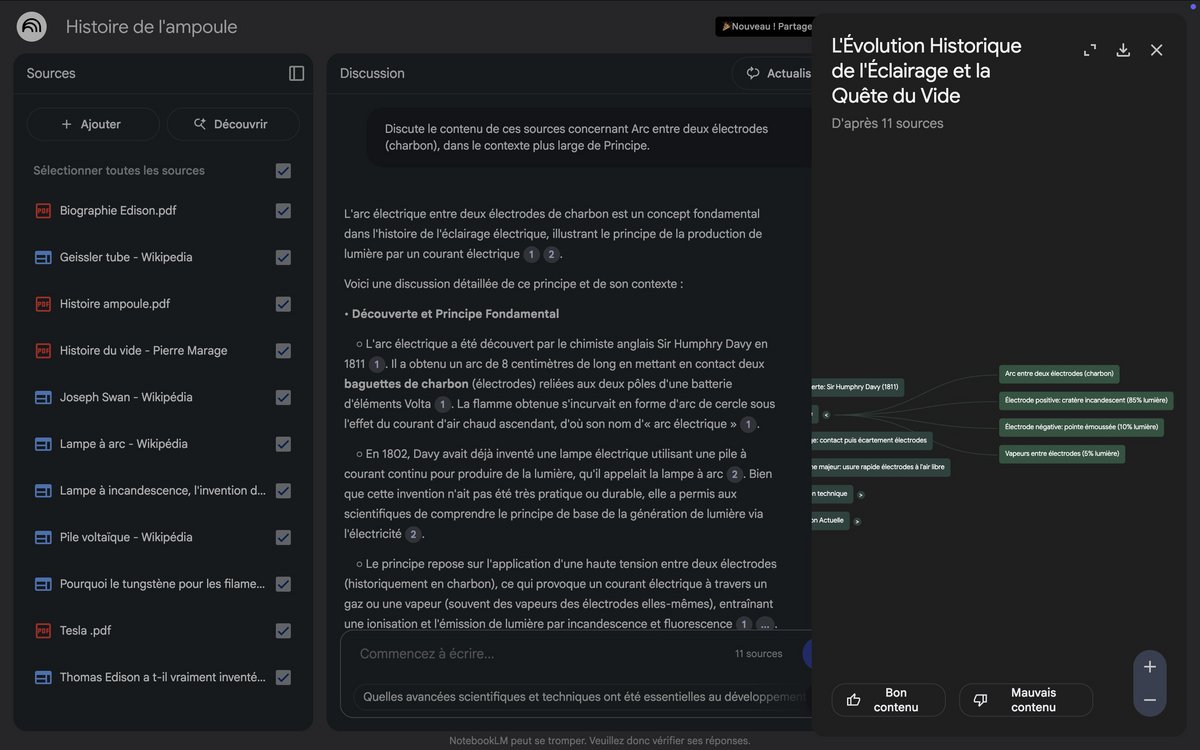Click the 'D'après 11 sources' subtitle

tap(888, 124)
